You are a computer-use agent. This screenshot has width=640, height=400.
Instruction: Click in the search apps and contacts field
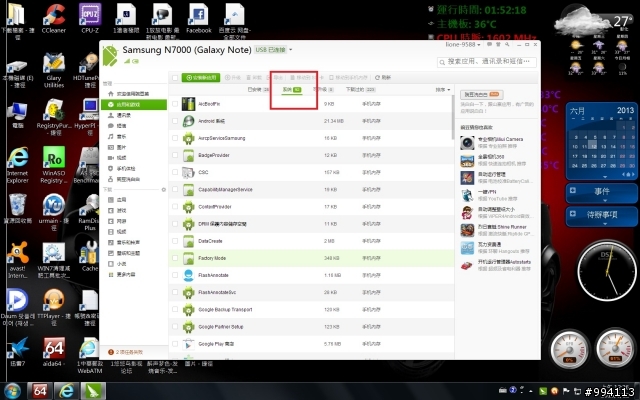click(487, 62)
